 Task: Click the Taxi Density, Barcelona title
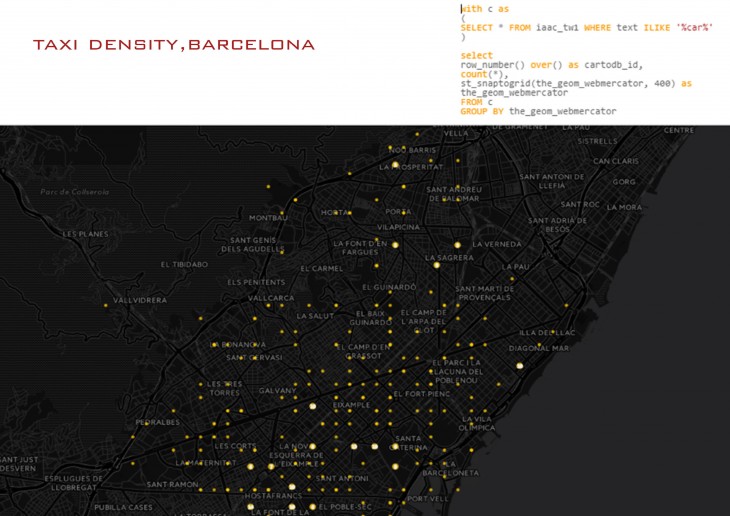(174, 45)
